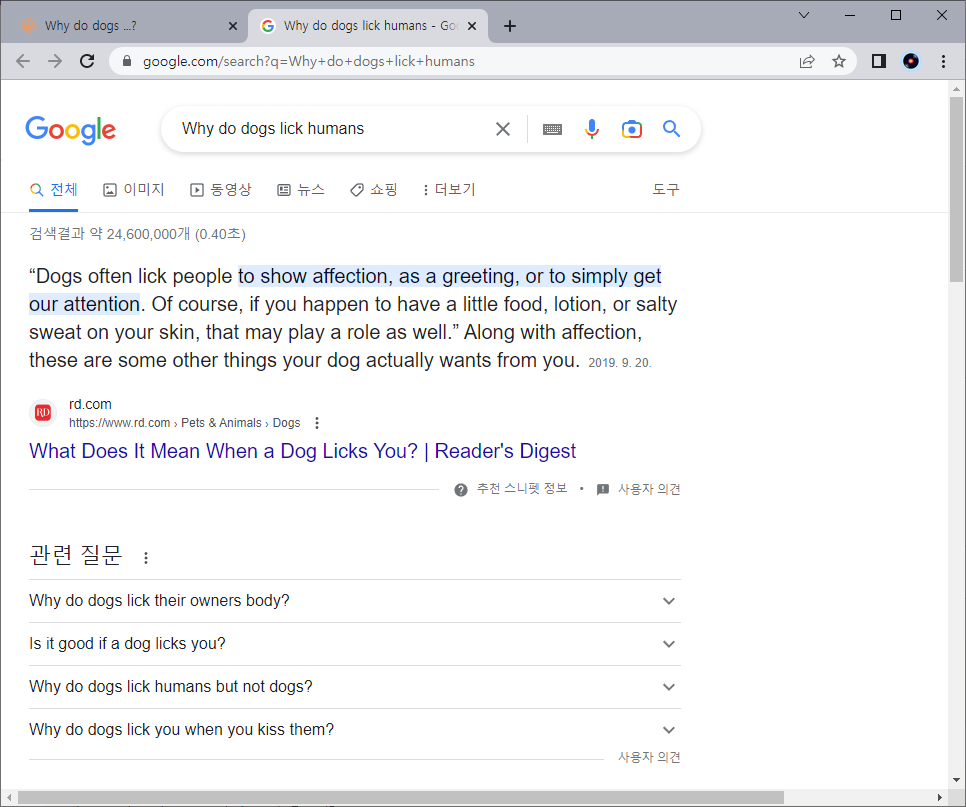This screenshot has height=807, width=966.
Task: Switch to 뉴스 results
Action: point(301,189)
